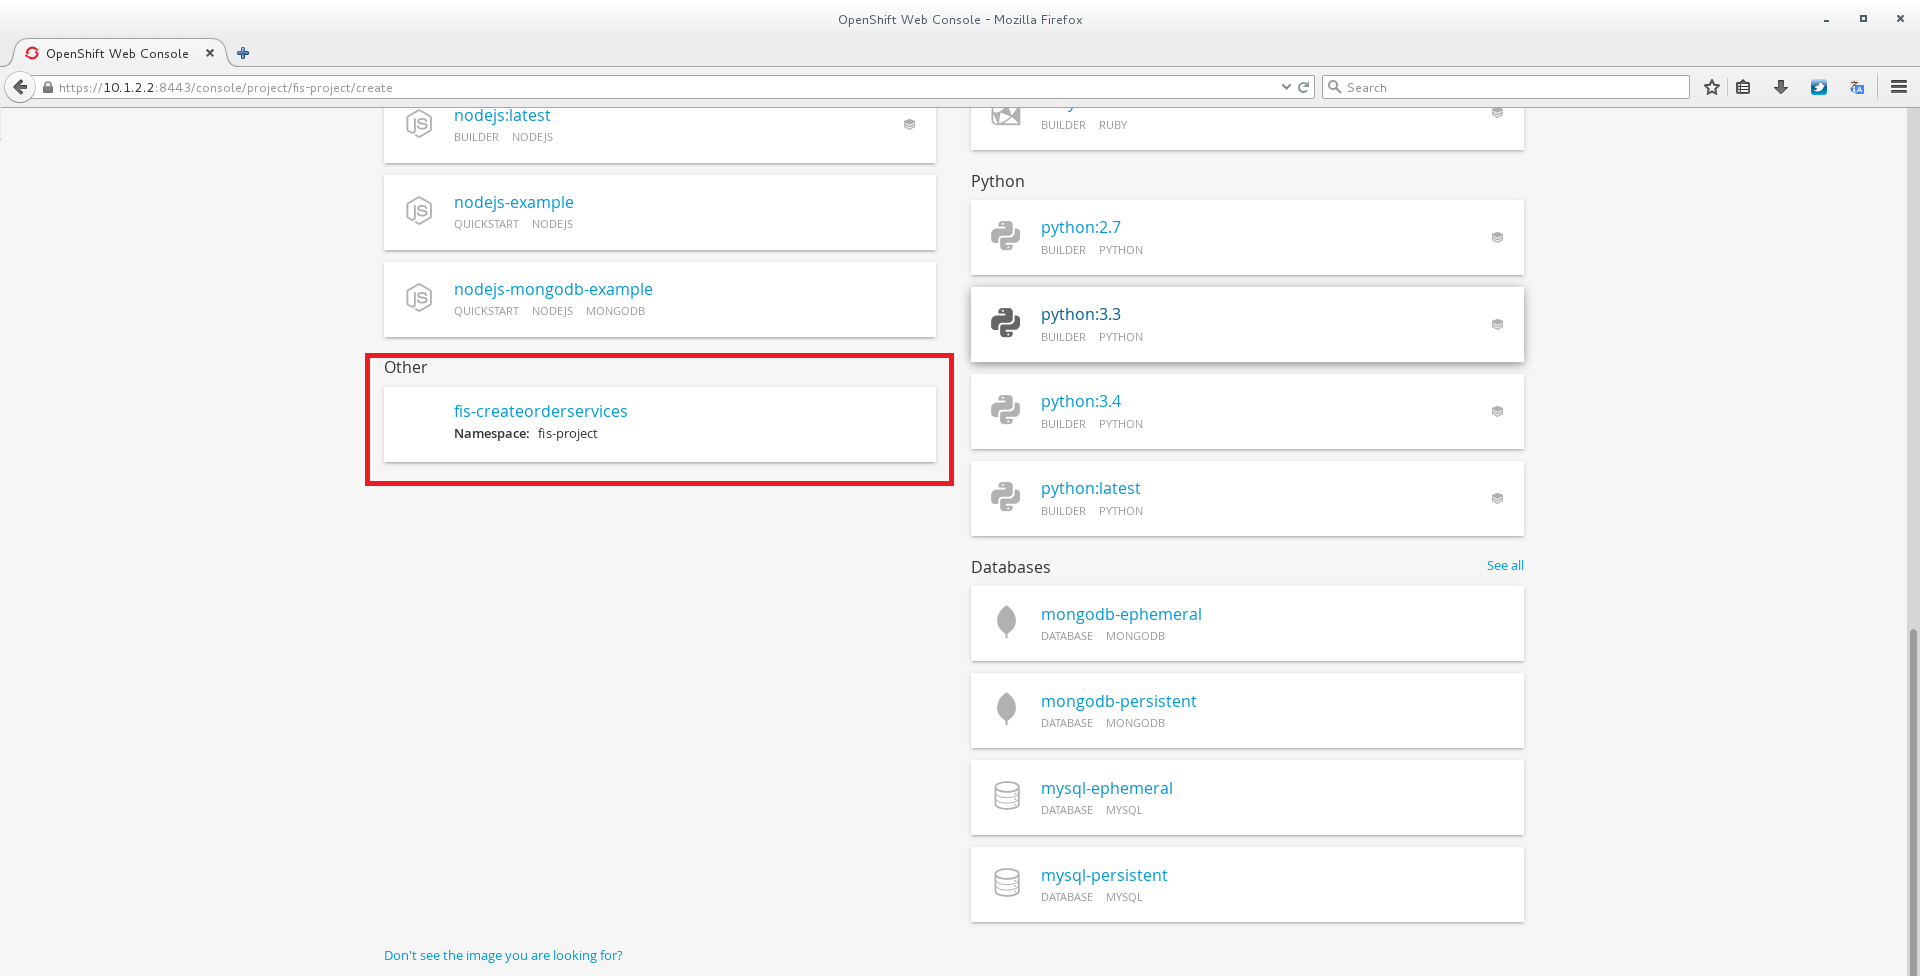Click the Node.js icon on nodejs-example card

(419, 211)
